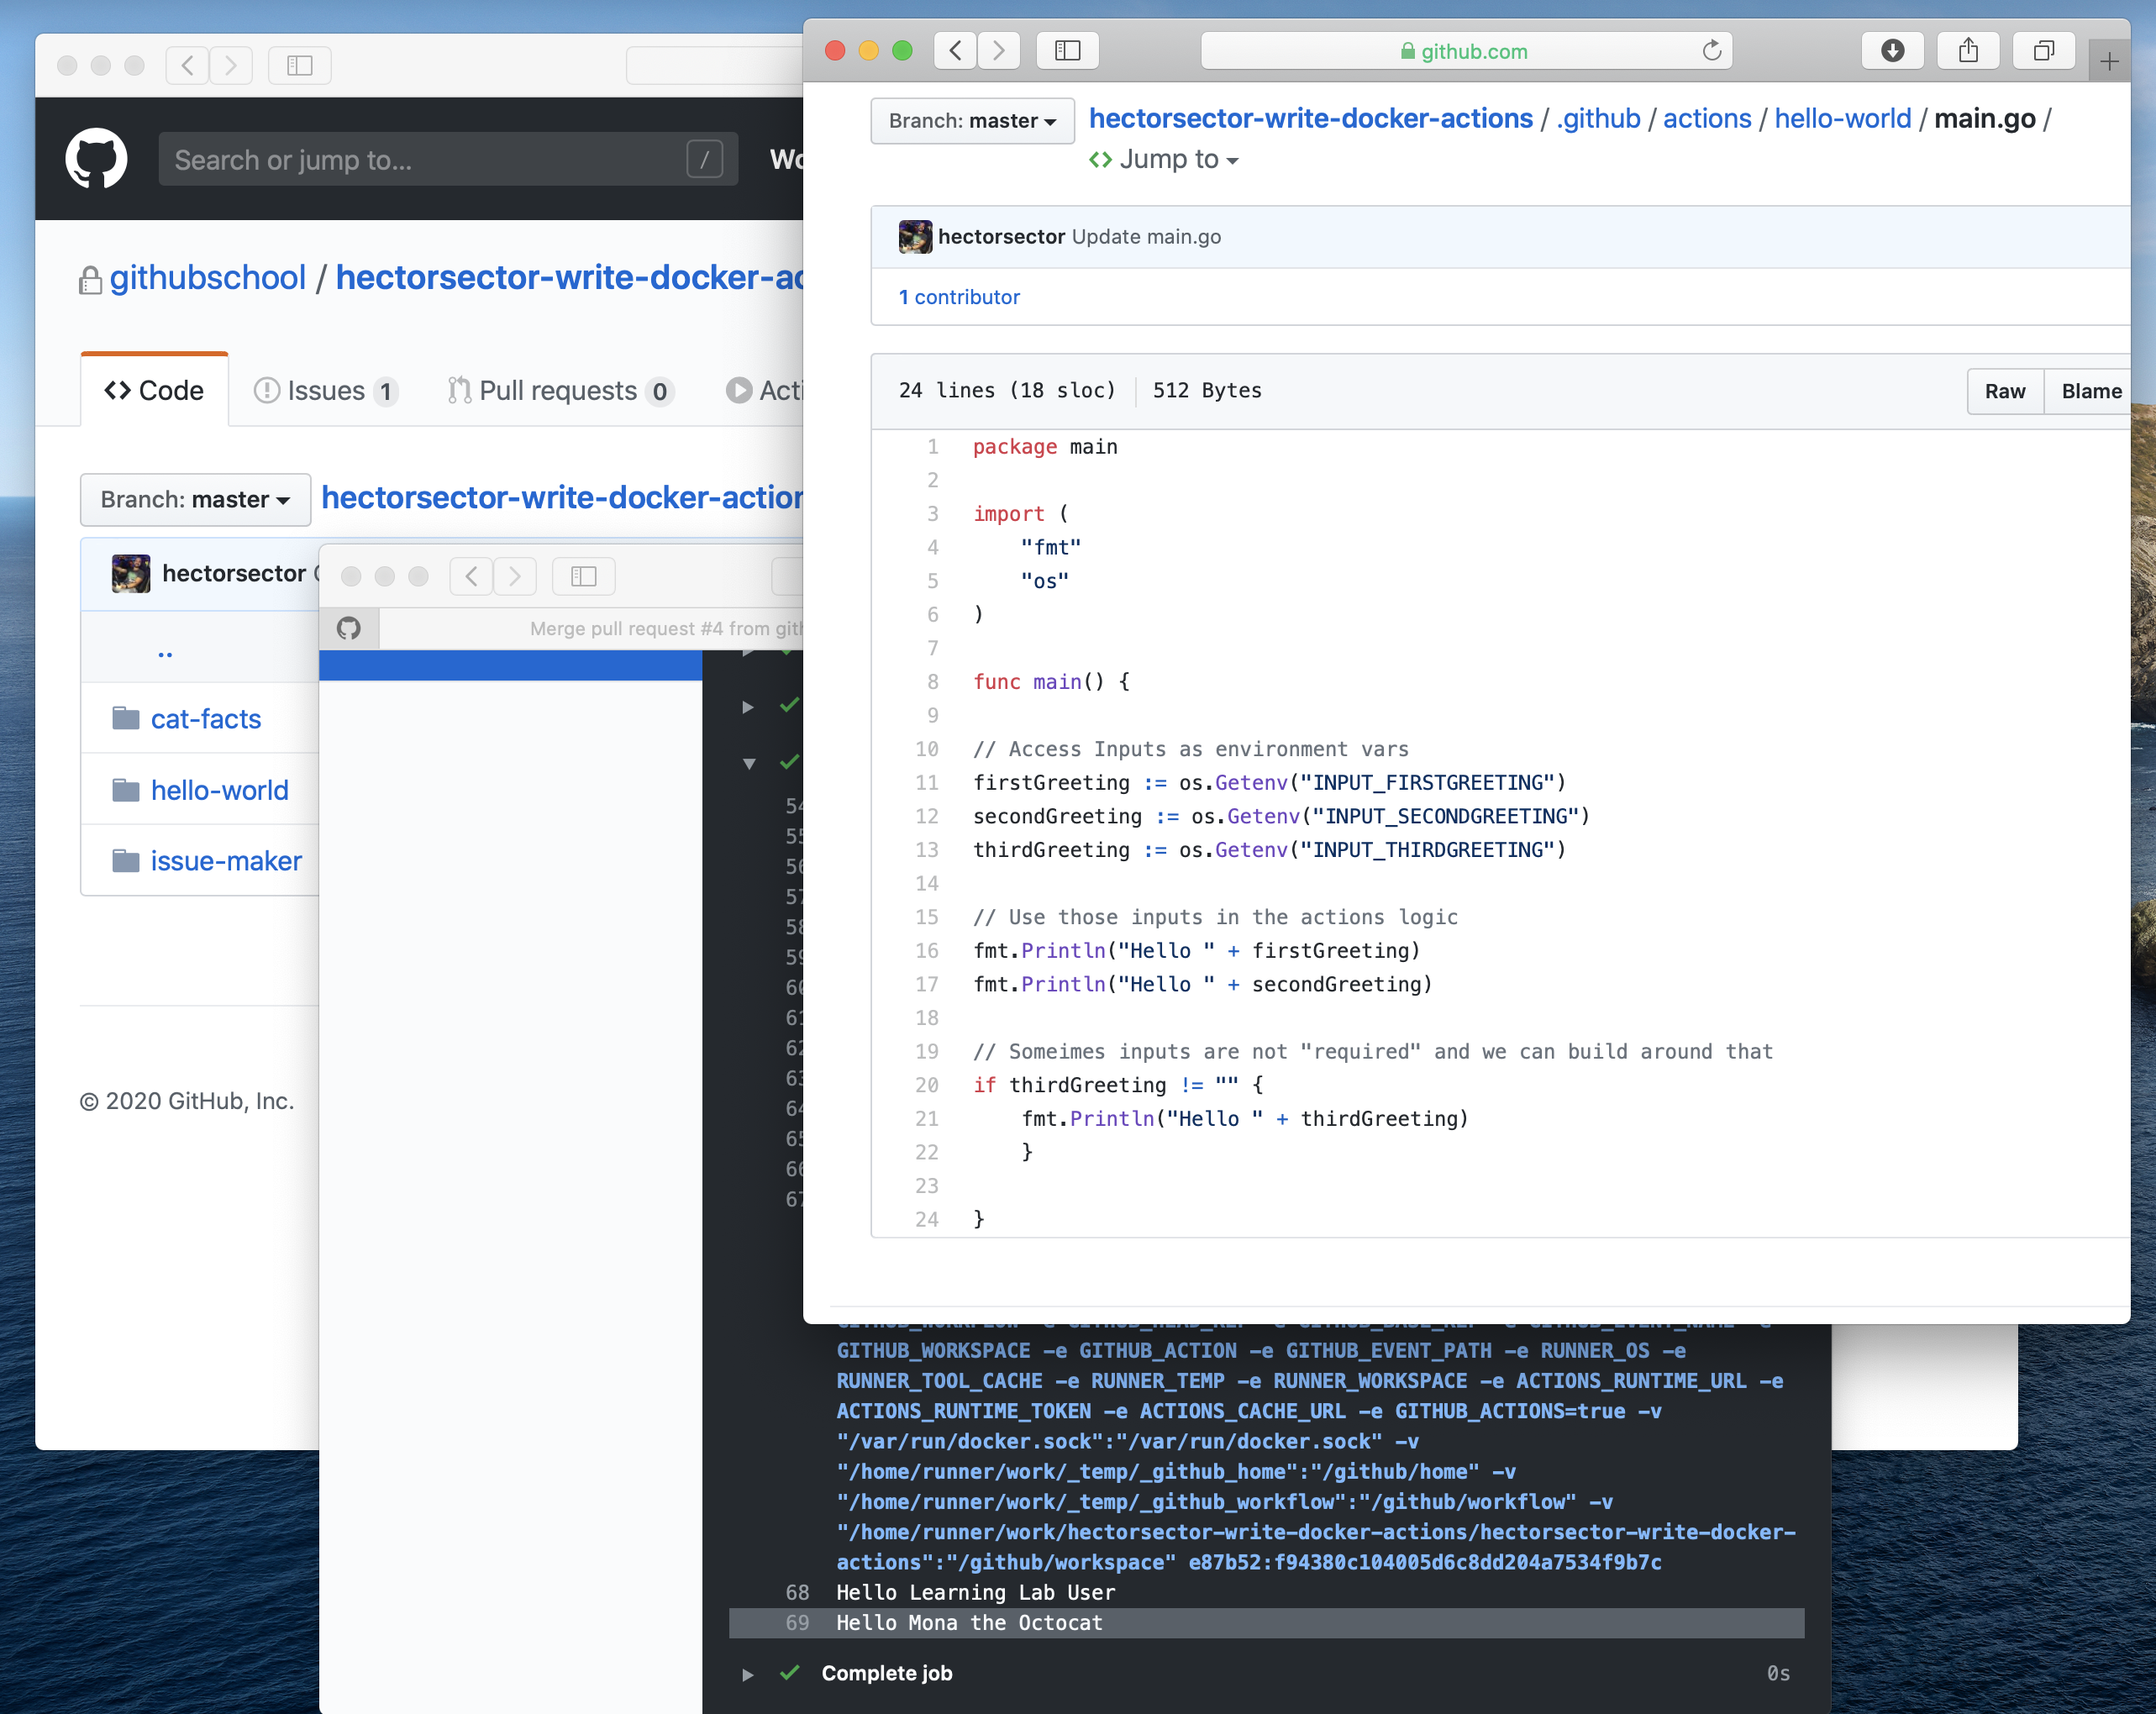Click the hectorsector avatar on the commit bar
The image size is (2156, 1714).
click(914, 237)
